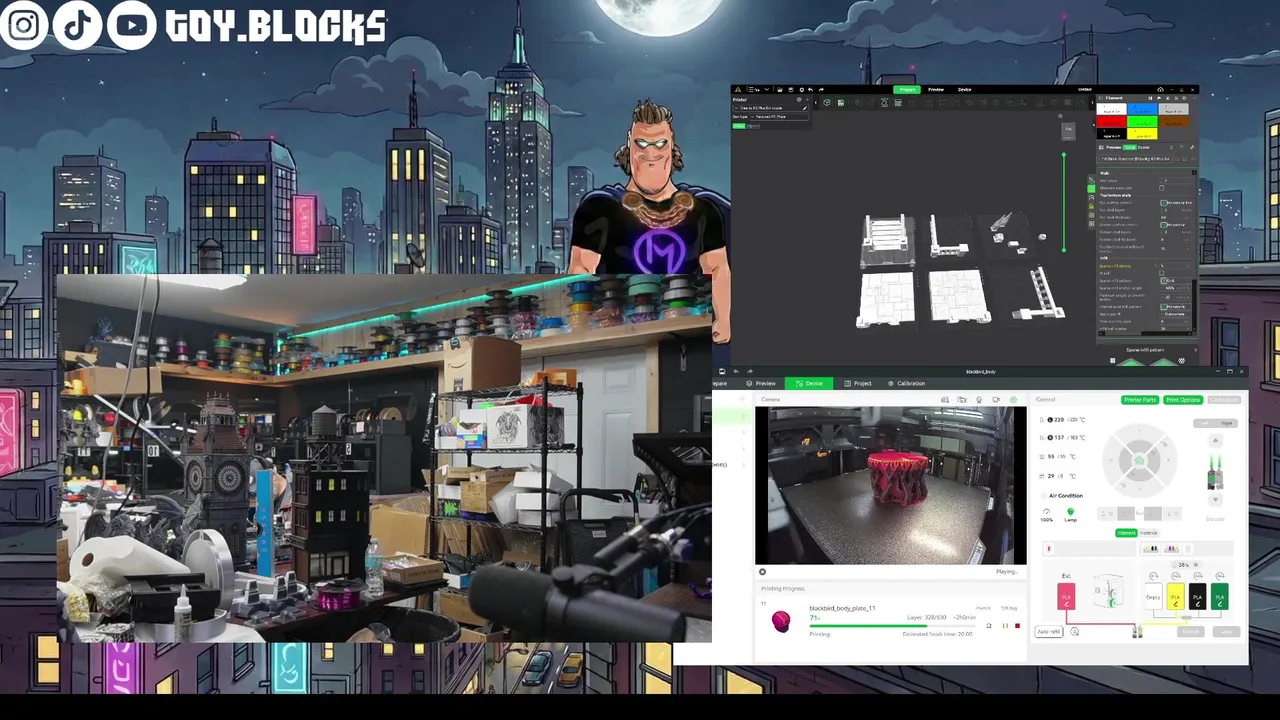Expand hamburger file menu arrow in slicer
The image size is (1280, 720).
pos(767,90)
